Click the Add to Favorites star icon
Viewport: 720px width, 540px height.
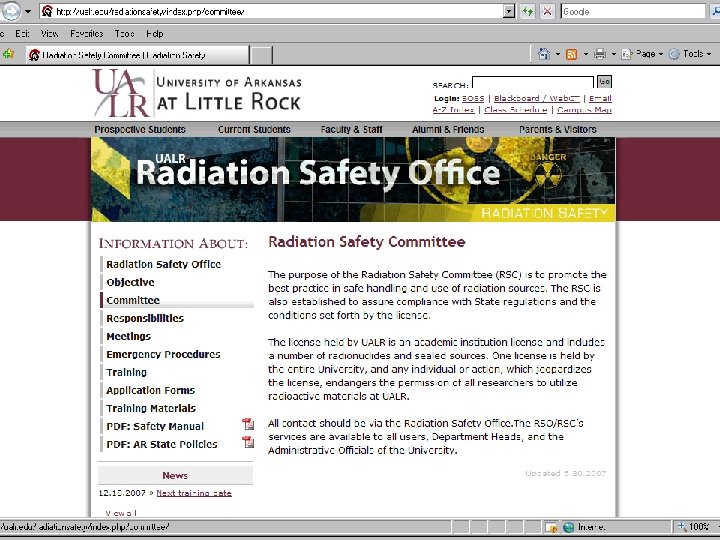8,54
